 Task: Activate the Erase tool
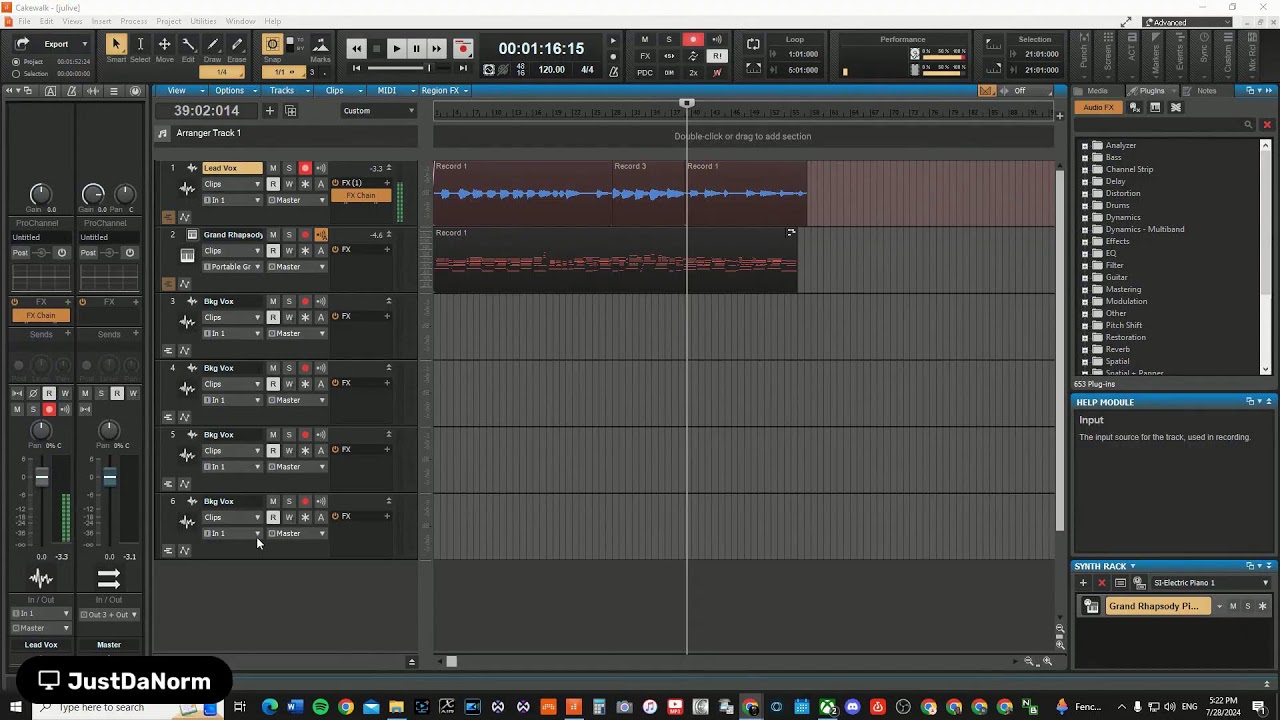point(236,44)
